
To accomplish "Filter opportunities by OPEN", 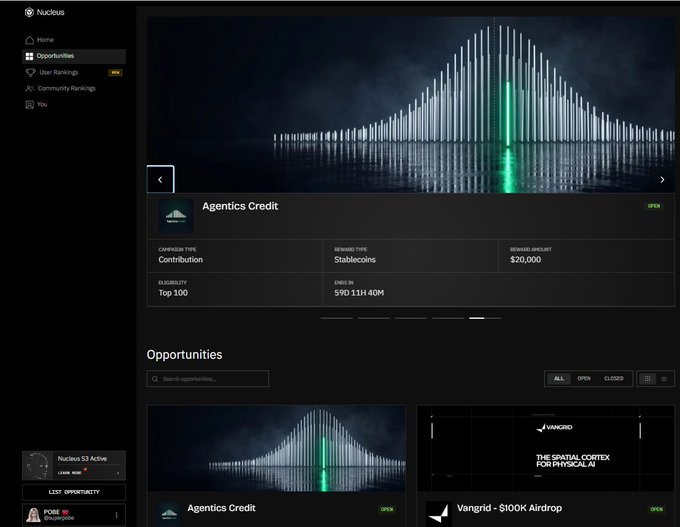I will tap(584, 379).
